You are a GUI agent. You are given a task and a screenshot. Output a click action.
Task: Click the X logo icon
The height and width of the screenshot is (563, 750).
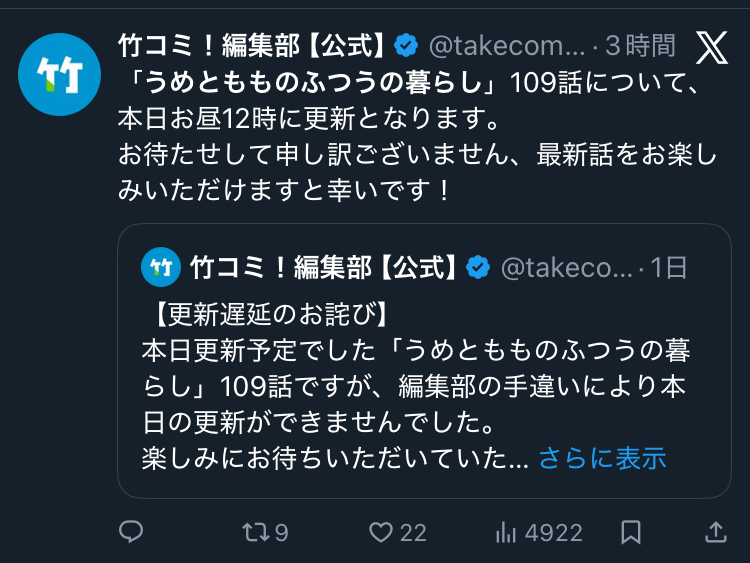[711, 47]
